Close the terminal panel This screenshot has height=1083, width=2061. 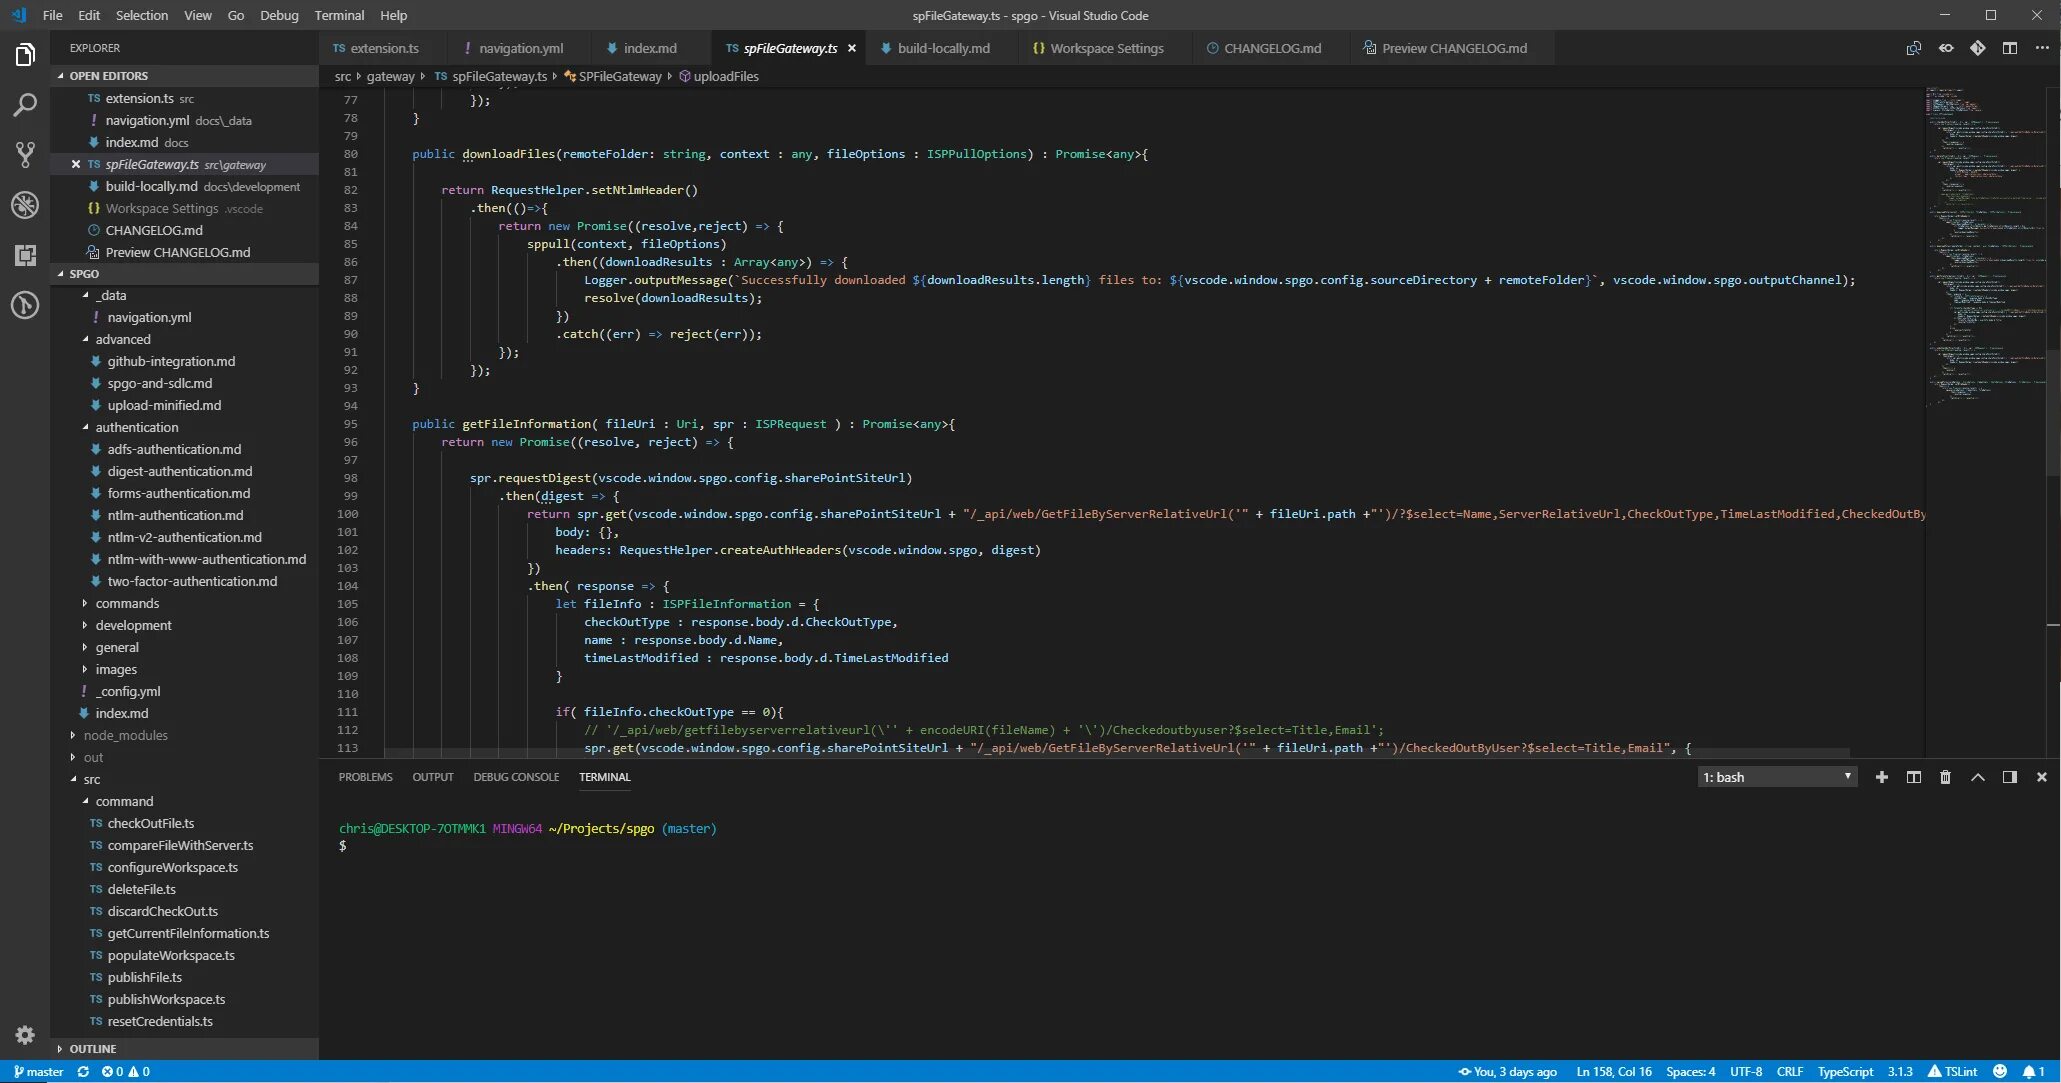pos(2042,777)
